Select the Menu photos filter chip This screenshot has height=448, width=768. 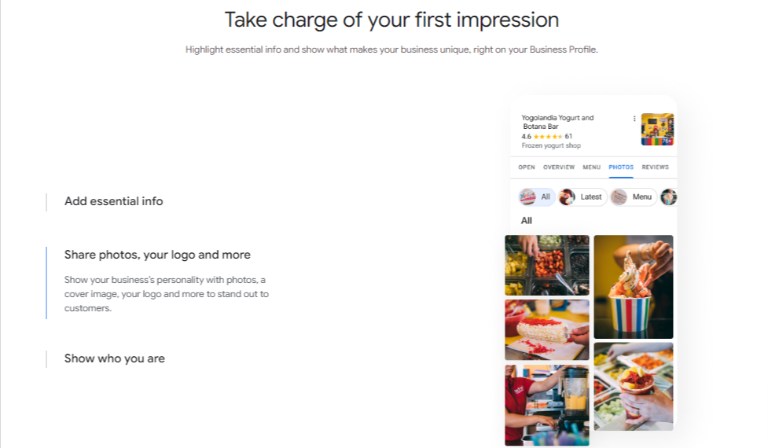point(633,197)
